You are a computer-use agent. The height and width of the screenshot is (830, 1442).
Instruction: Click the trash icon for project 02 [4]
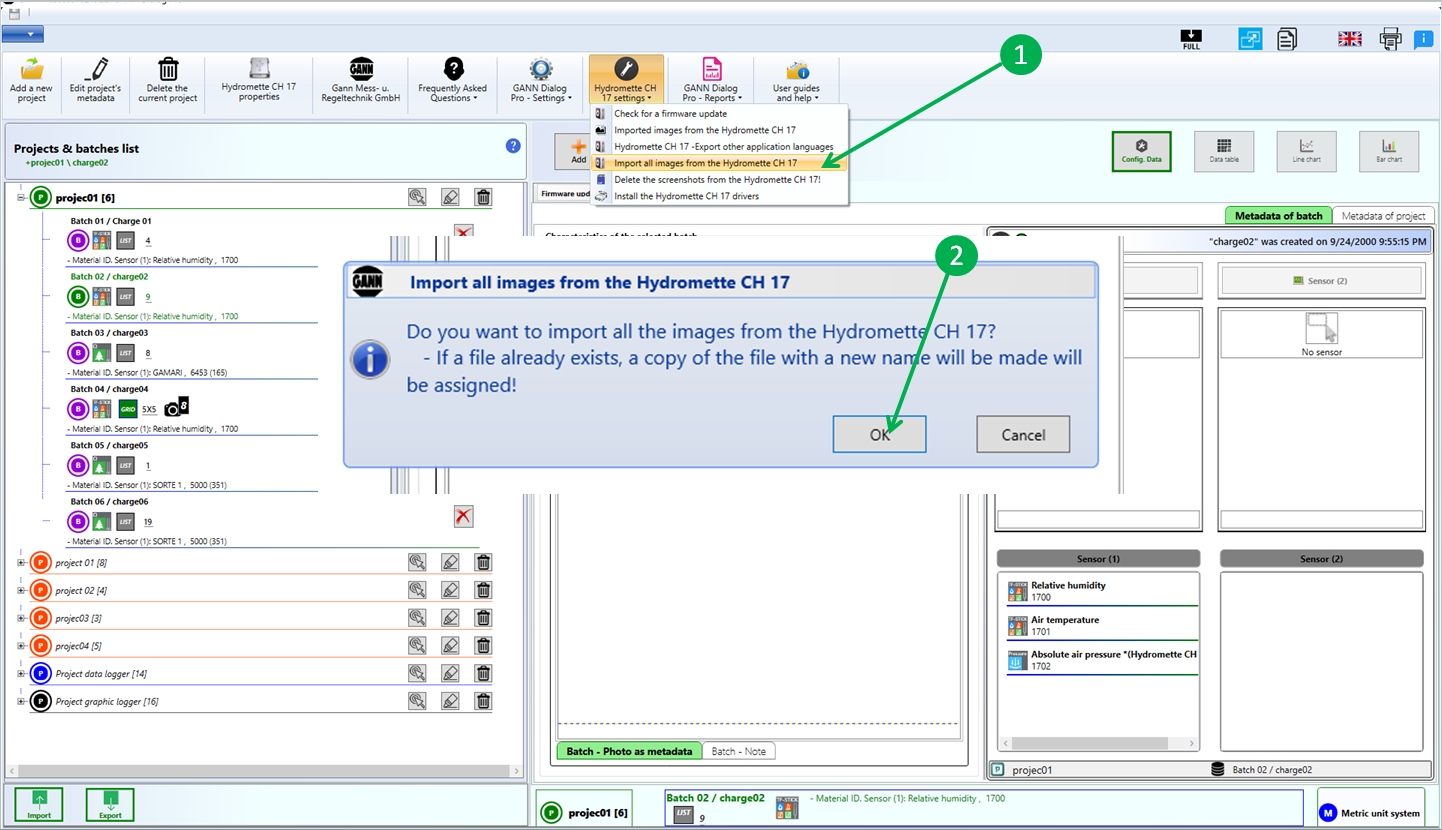[483, 590]
